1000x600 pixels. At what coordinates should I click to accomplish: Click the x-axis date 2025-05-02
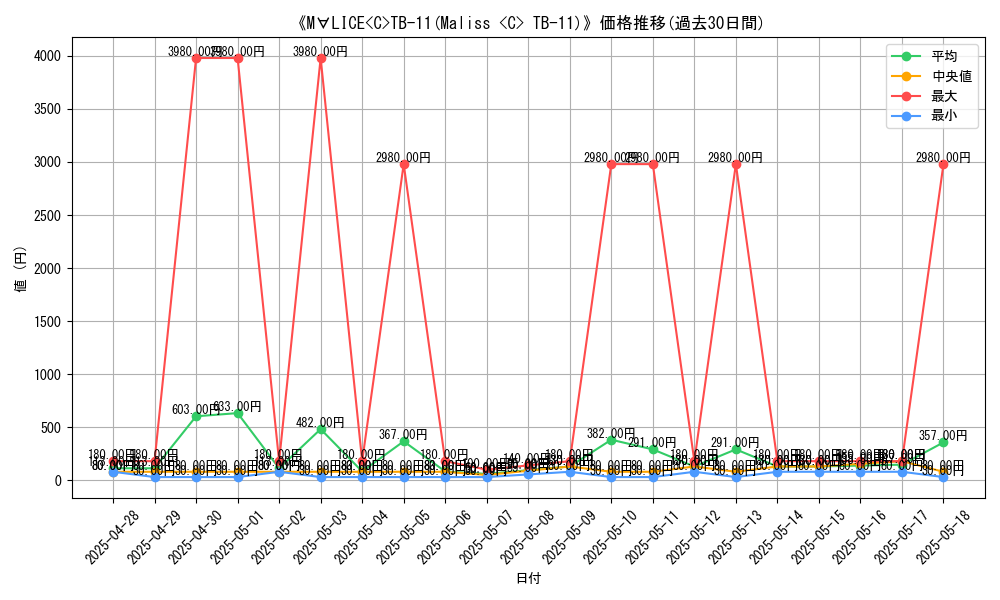click(279, 537)
